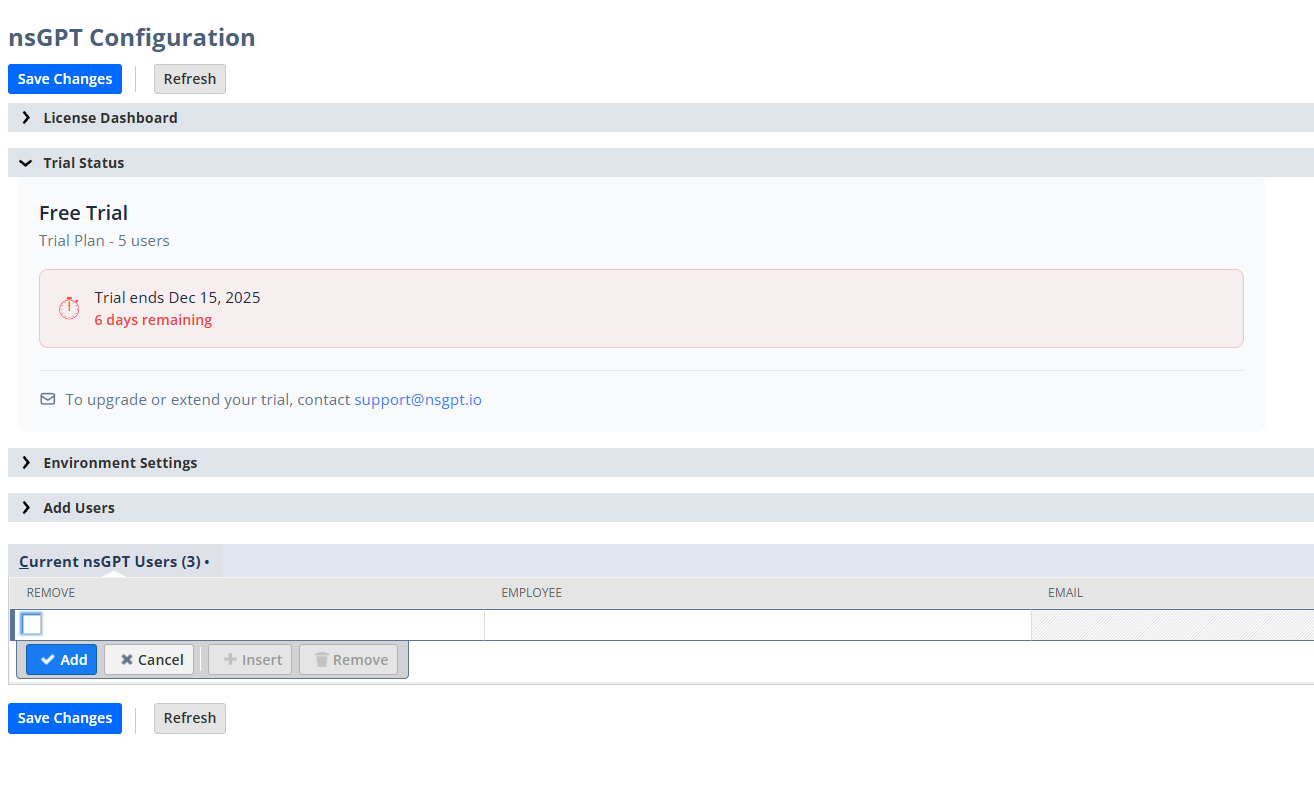Click the Add button with checkmark
Image resolution: width=1314 pixels, height=797 pixels.
[x=63, y=660]
